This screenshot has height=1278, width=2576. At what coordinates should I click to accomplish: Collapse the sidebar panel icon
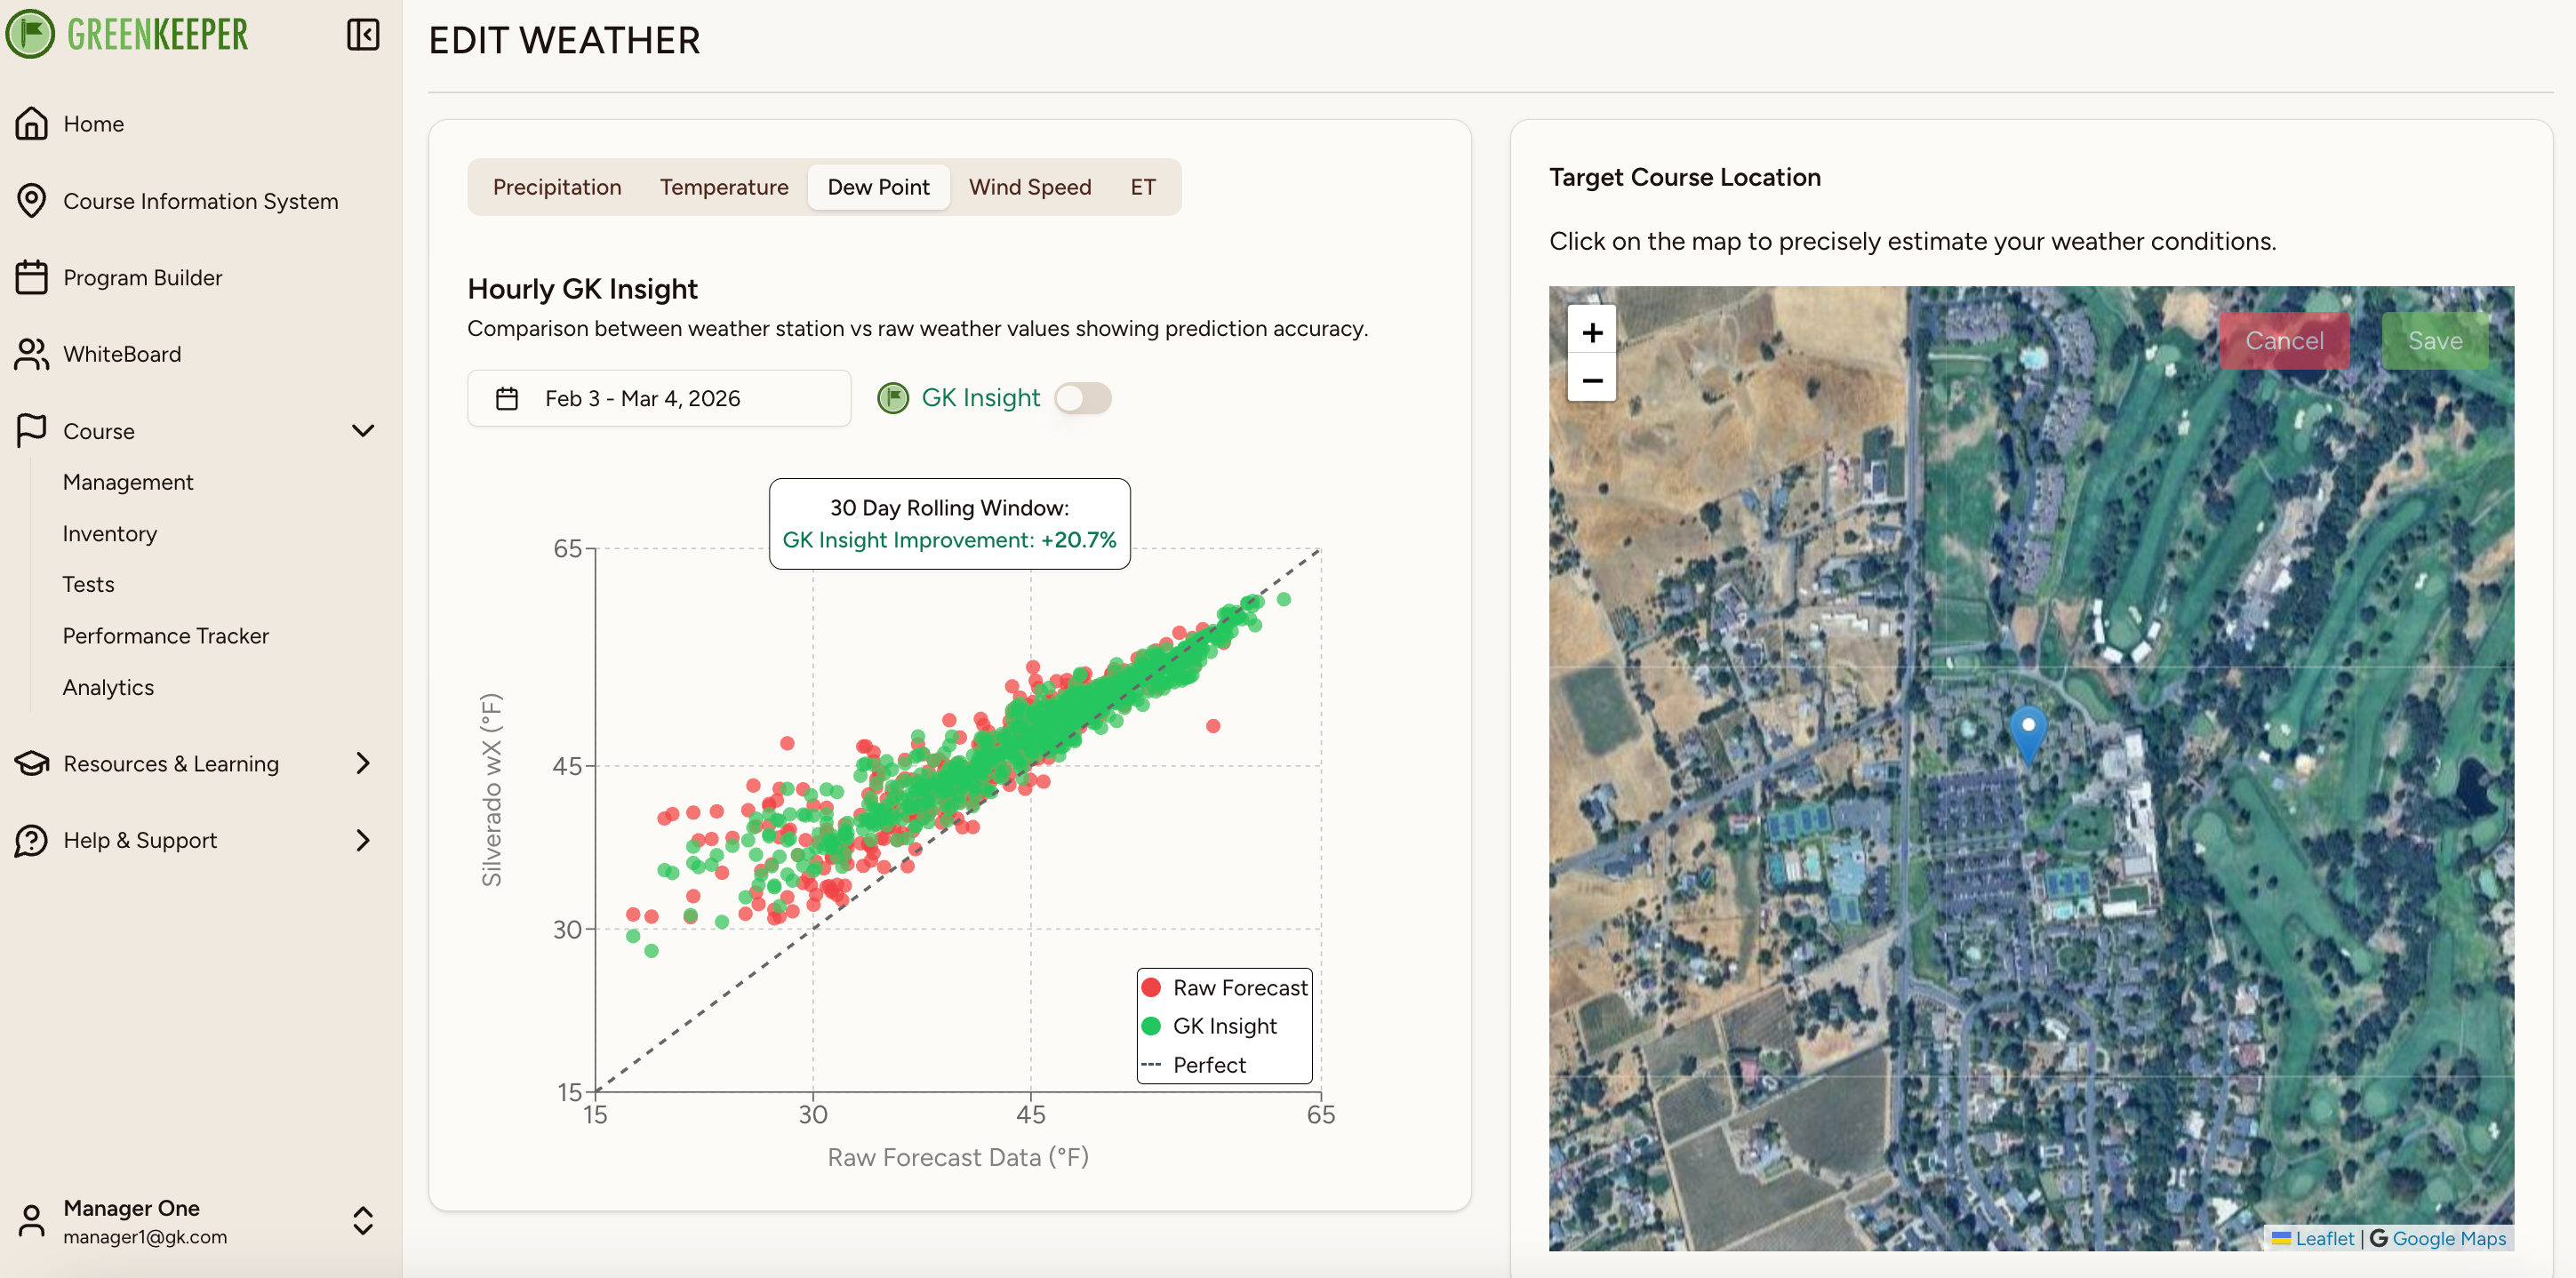(362, 35)
